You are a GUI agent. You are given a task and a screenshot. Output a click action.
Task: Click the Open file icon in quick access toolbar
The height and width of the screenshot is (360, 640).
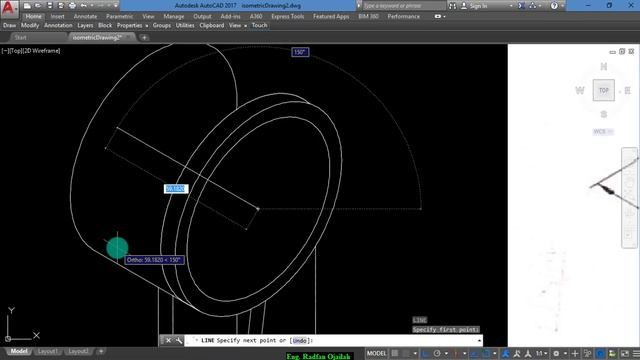coord(38,6)
